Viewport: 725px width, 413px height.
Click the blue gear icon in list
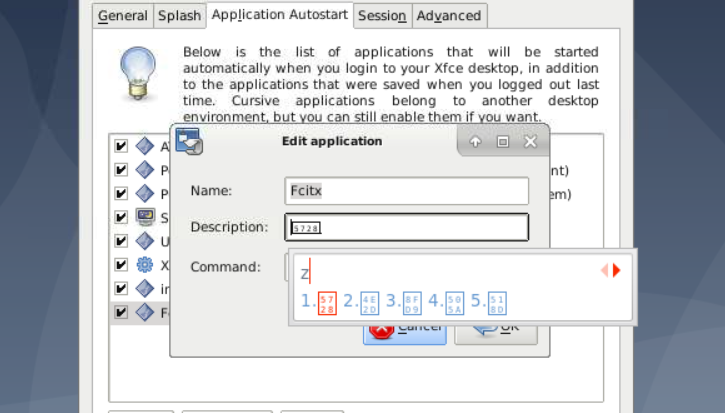[x=145, y=265]
